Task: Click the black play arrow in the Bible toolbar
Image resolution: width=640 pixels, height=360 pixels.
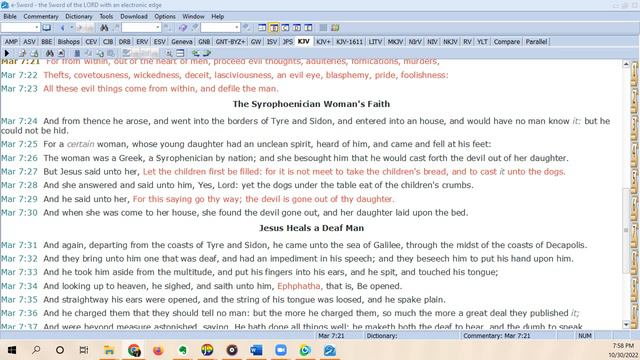Action: pos(7,53)
